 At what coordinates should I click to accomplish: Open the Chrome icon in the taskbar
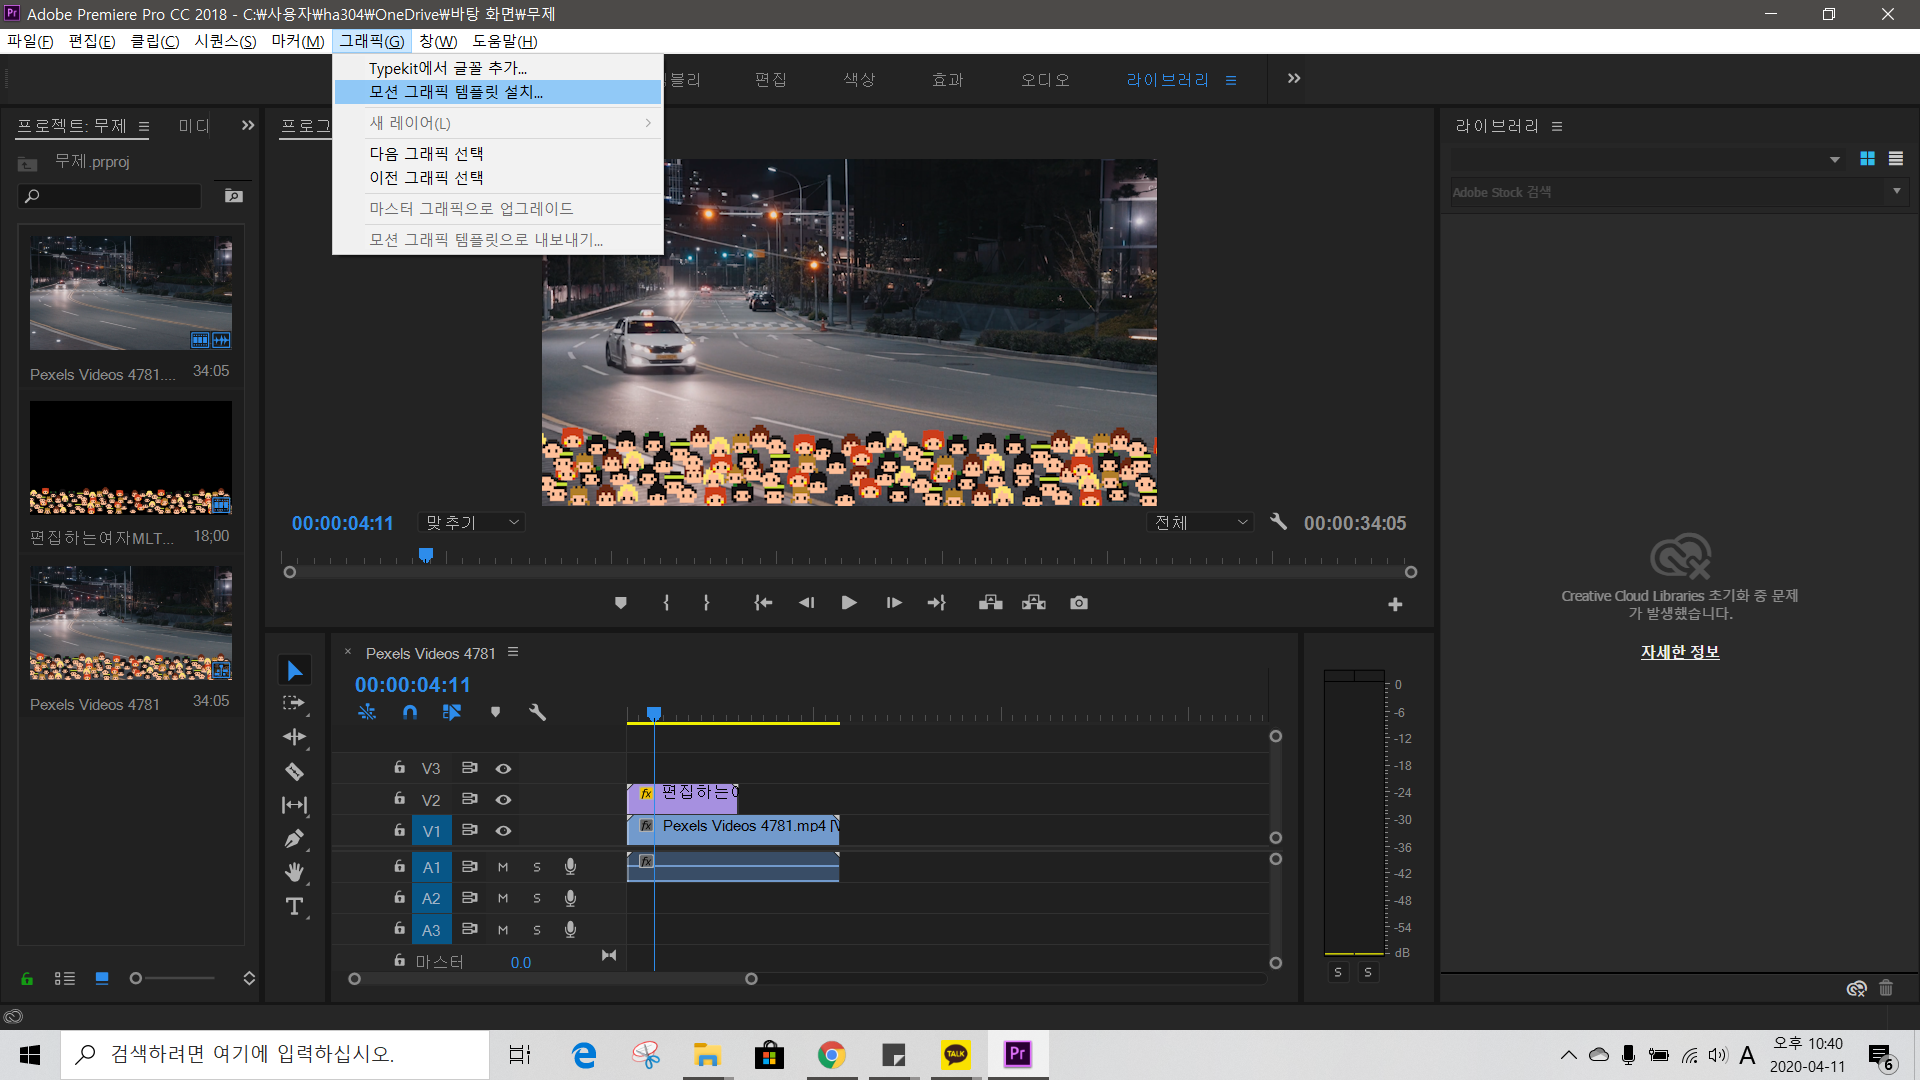point(831,1055)
